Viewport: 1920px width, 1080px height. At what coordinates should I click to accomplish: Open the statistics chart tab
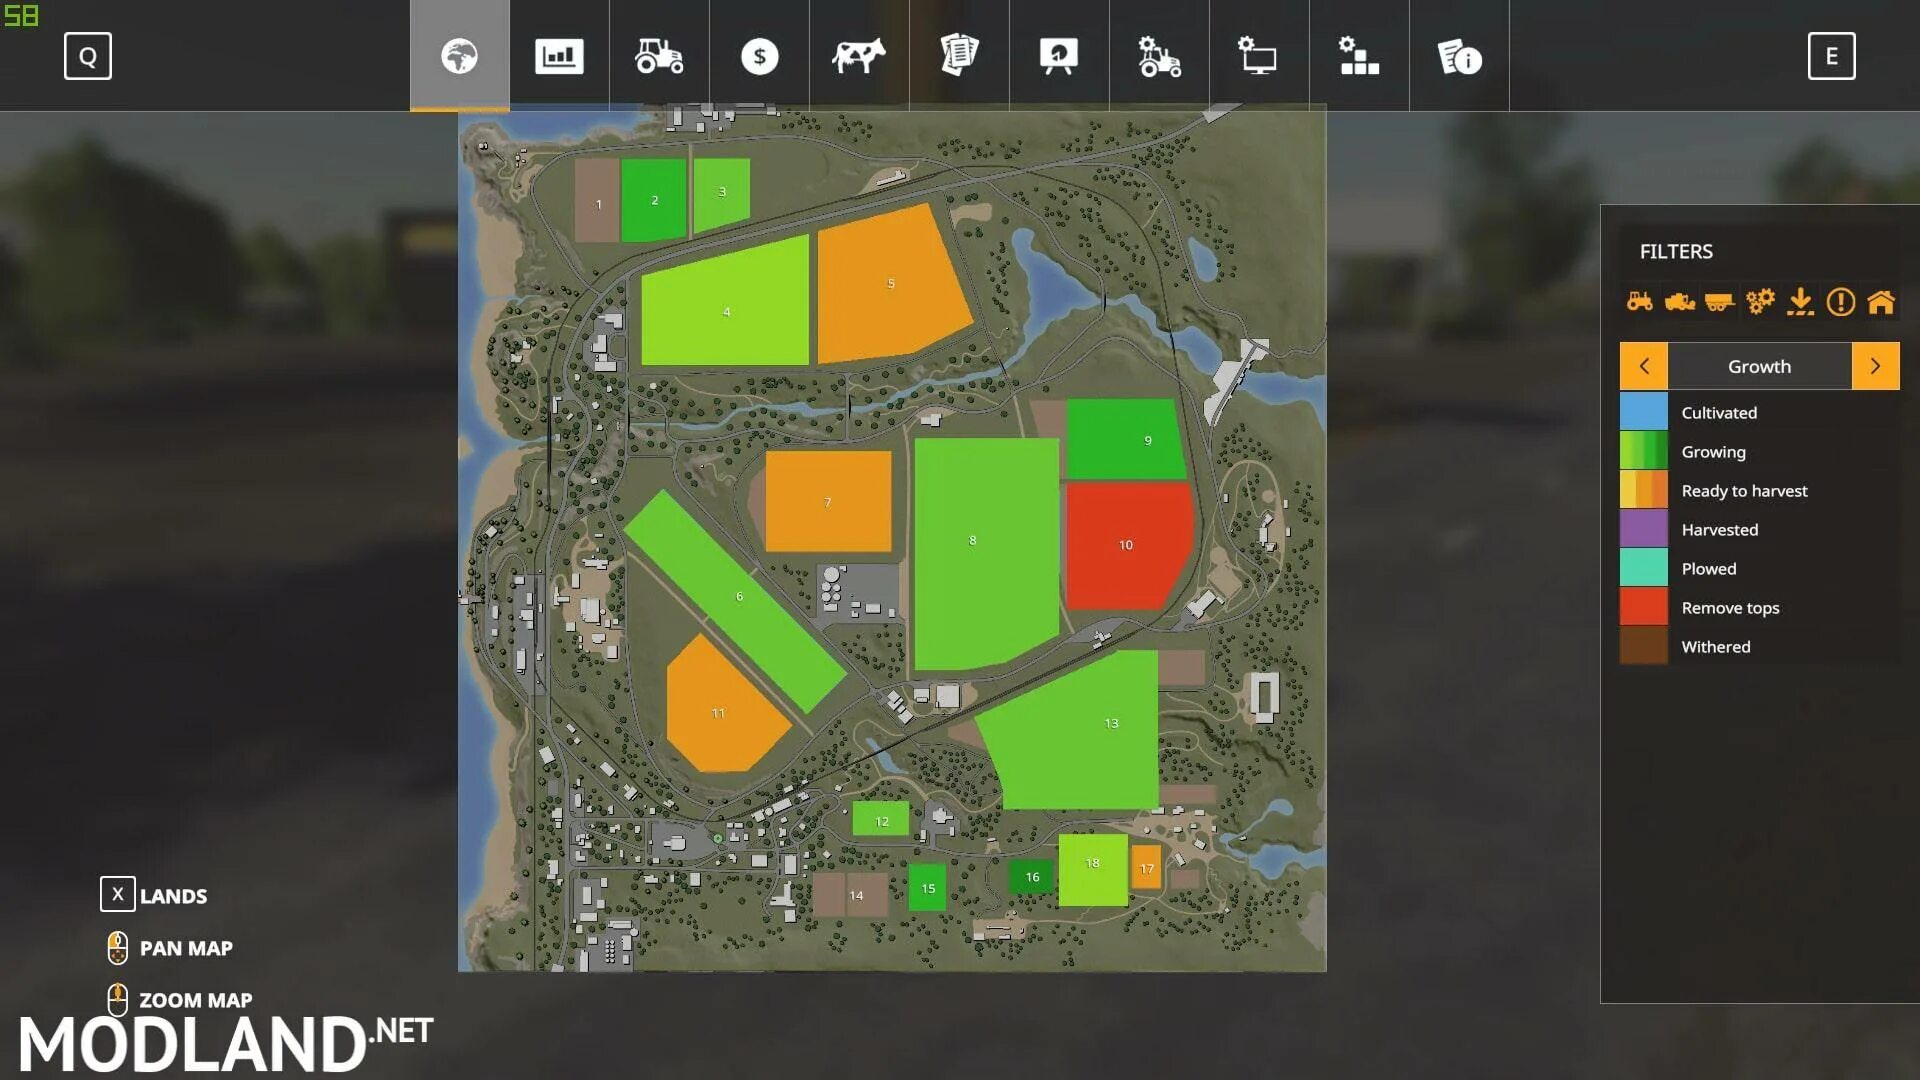559,56
